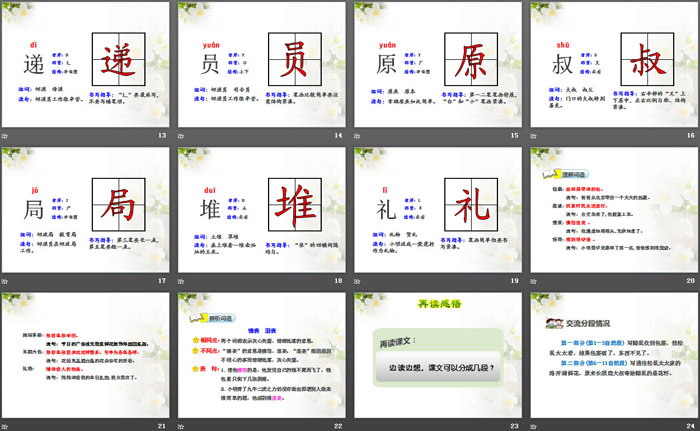Viewport: 700px width, 431px height.
Task: Click the black 堆 character on slide 18
Action: pos(210,210)
